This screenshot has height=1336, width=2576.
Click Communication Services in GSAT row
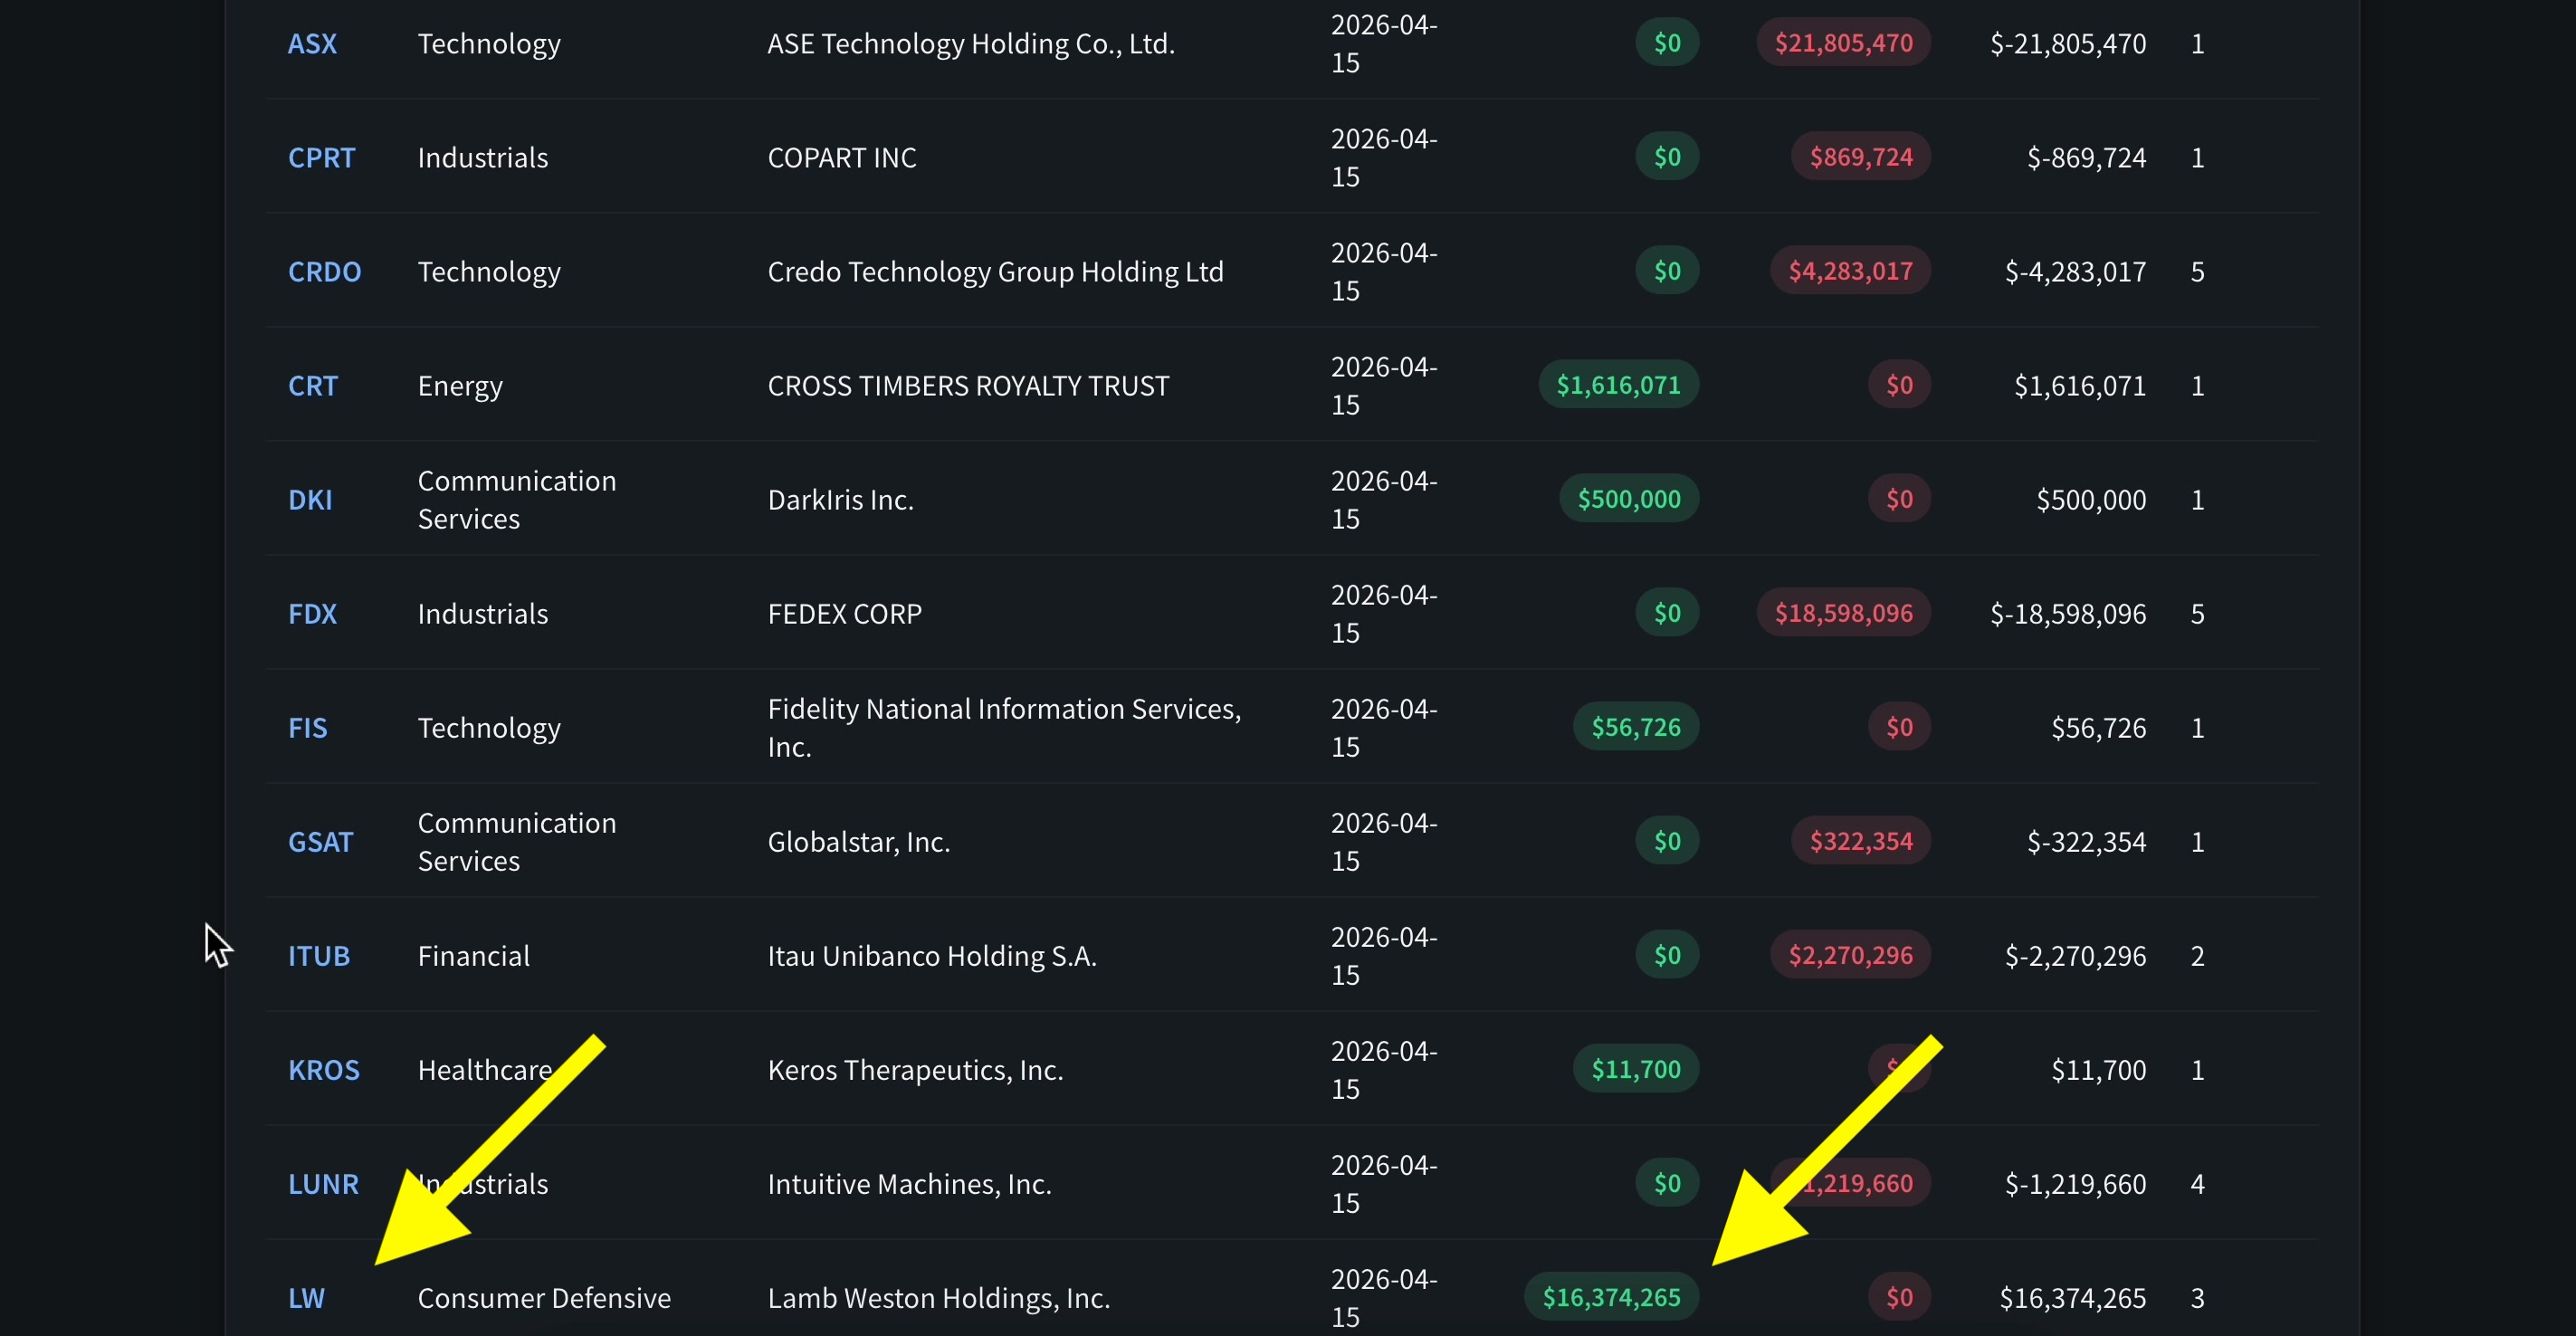coord(516,841)
